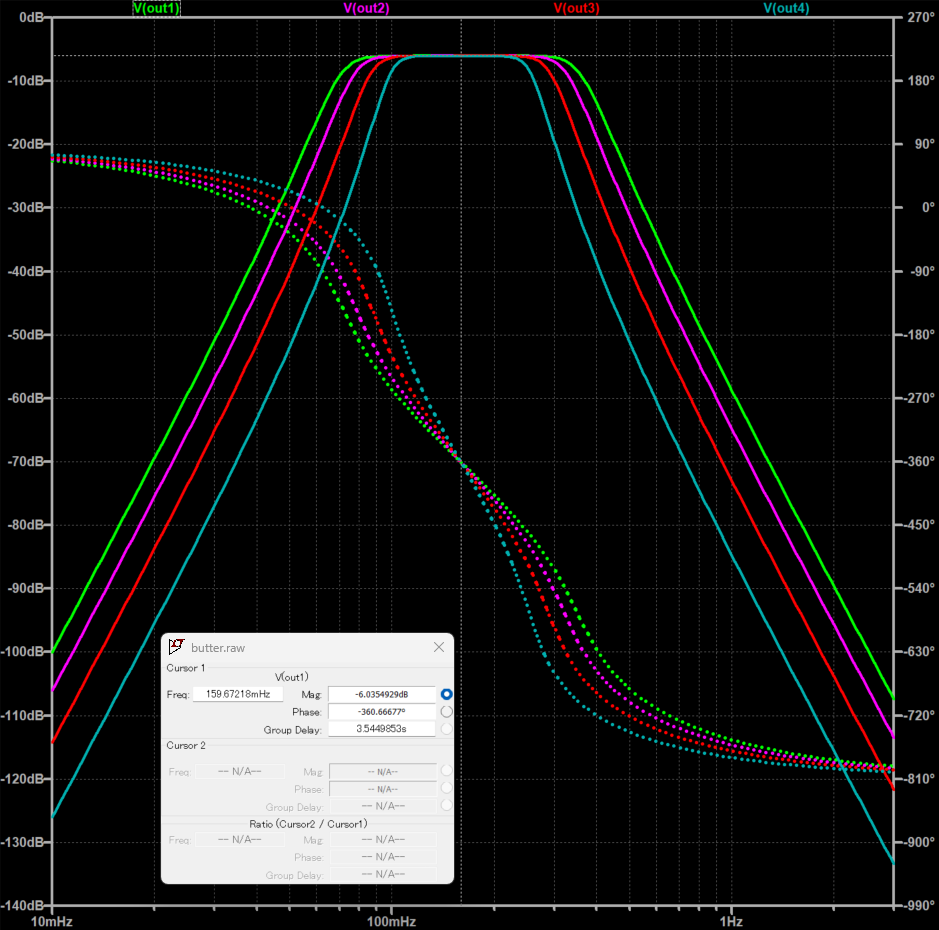Click Cursor 1 Mag field -6.0354929dB
This screenshot has width=939, height=930.
pos(381,695)
